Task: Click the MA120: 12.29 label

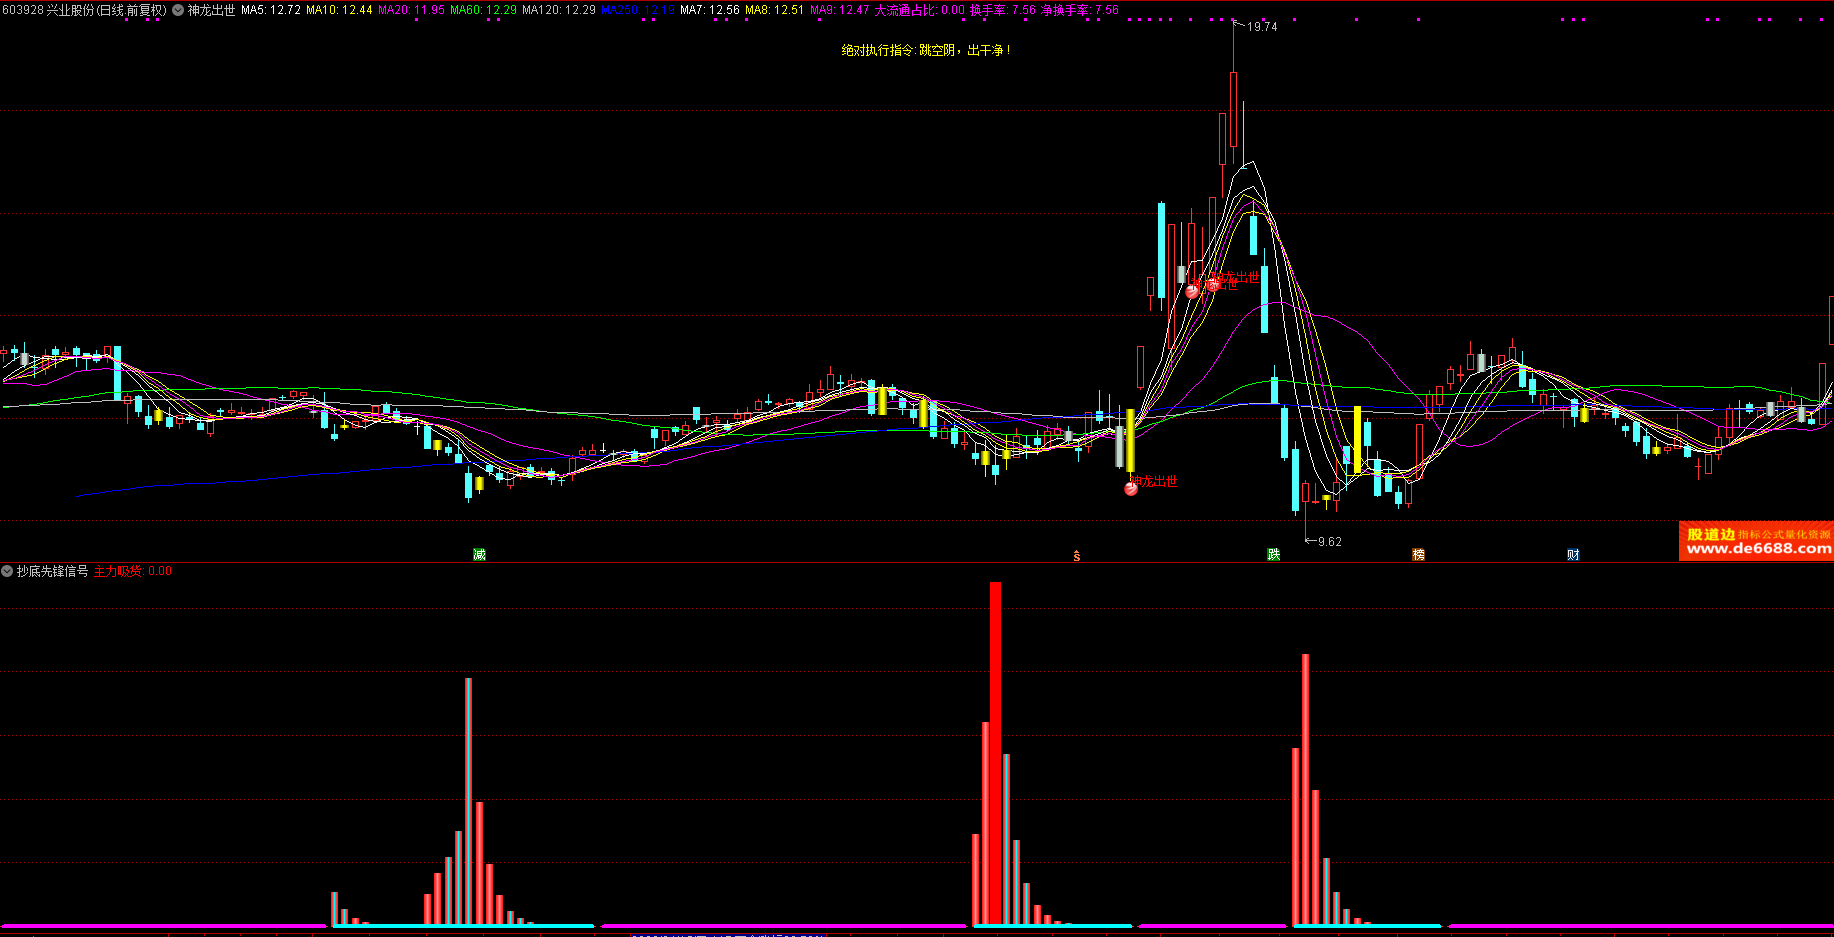Action: [x=559, y=10]
